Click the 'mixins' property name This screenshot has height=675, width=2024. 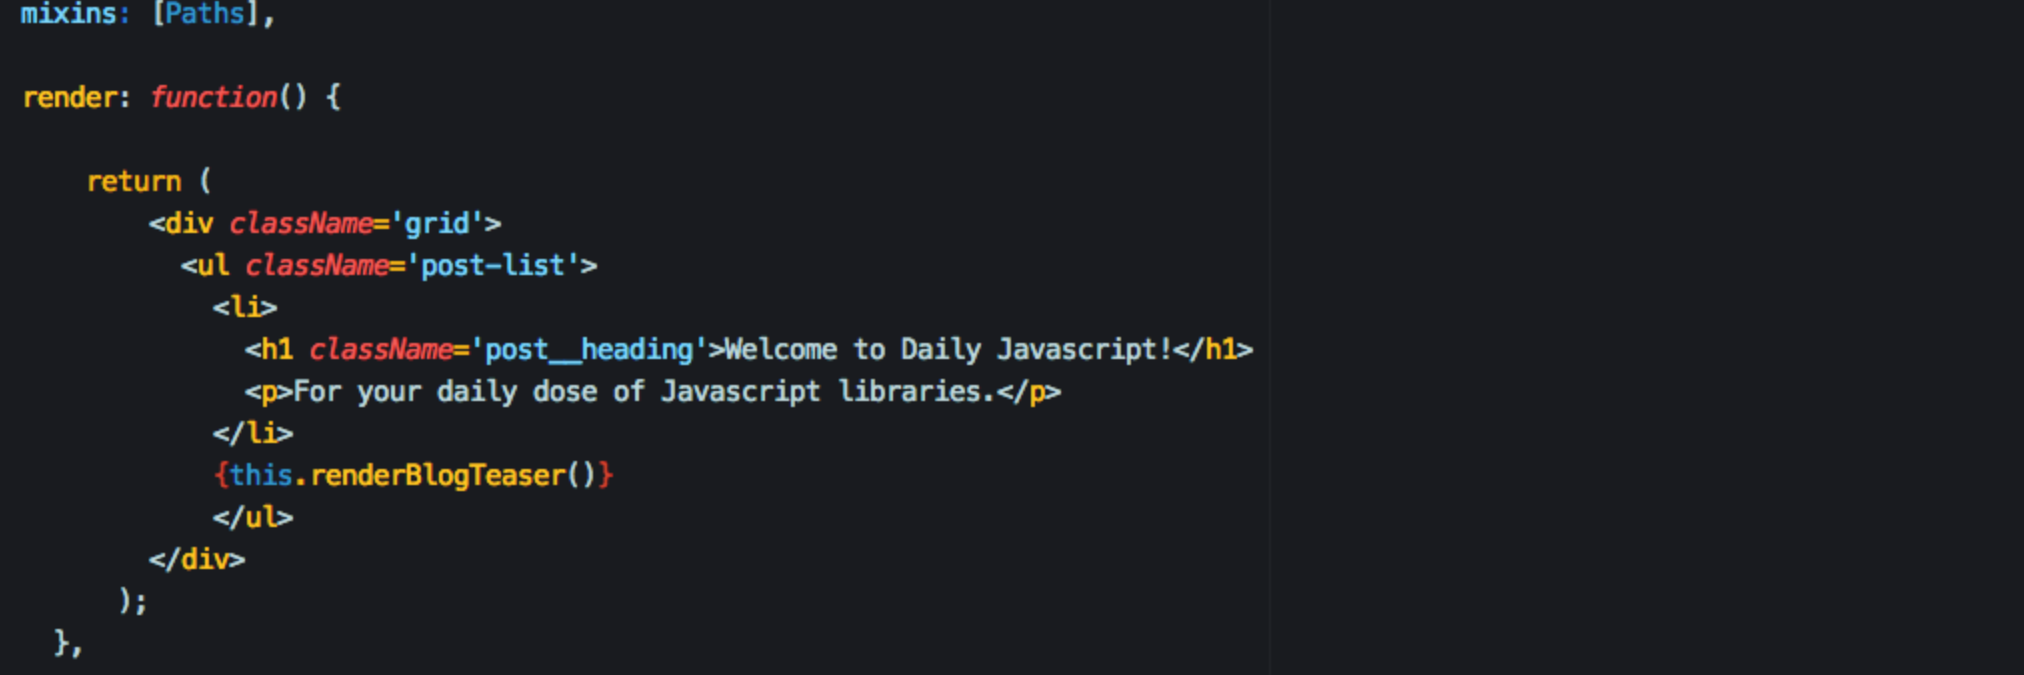(69, 13)
